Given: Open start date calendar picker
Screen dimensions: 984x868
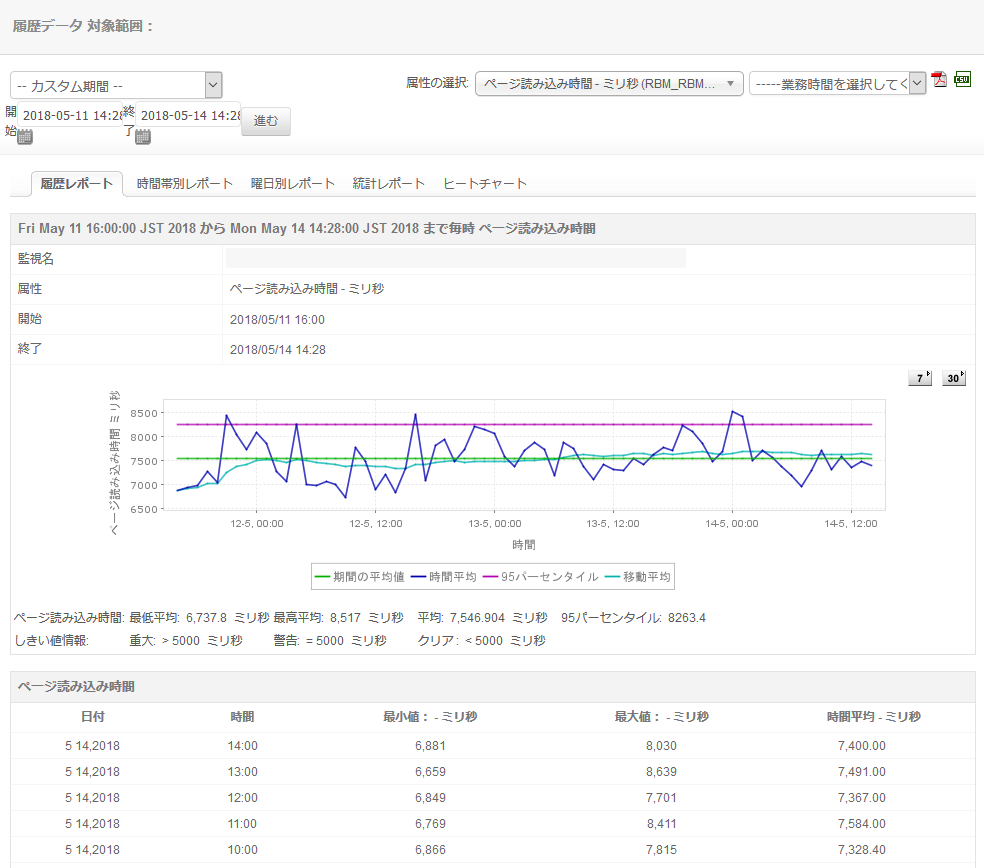Looking at the screenshot, I should click(25, 137).
